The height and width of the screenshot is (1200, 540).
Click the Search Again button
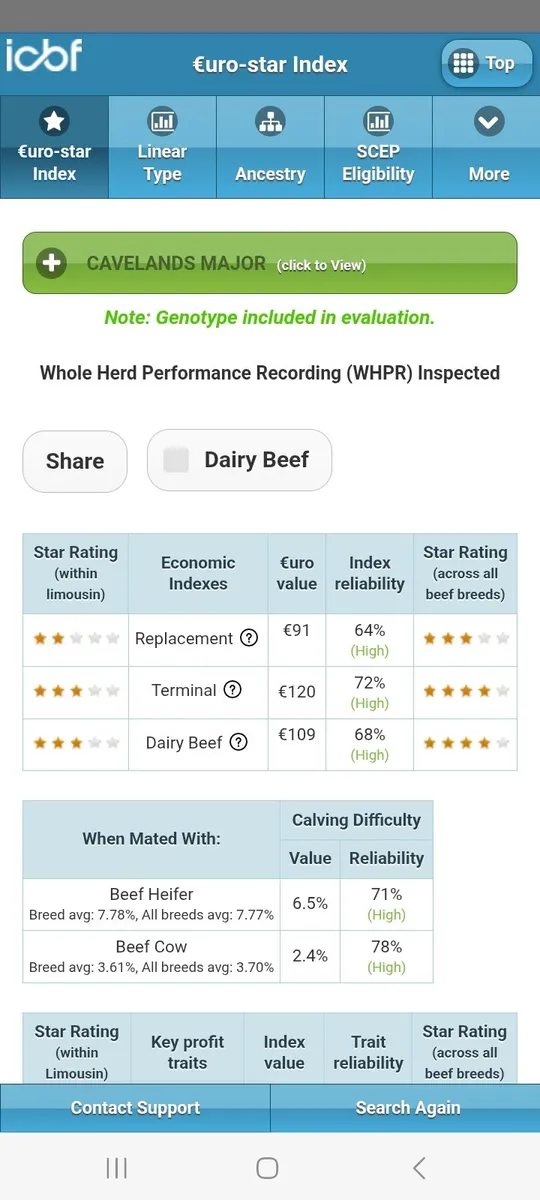point(408,1108)
